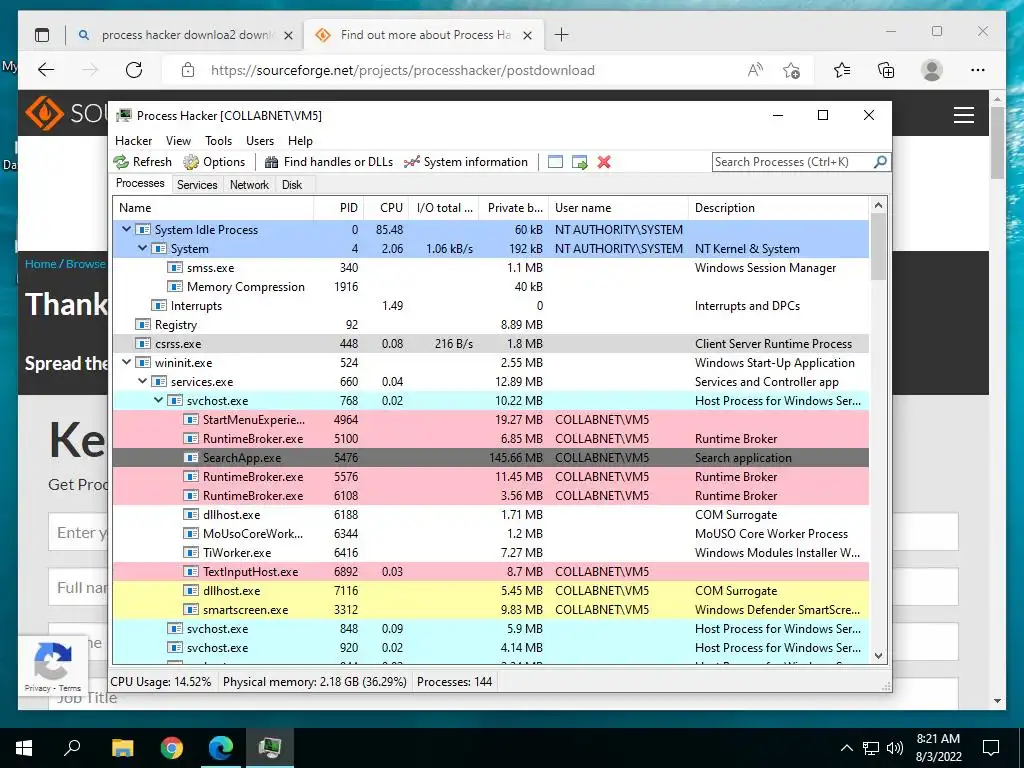1024x768 pixels.
Task: Open the notification center icon
Action: (991, 748)
